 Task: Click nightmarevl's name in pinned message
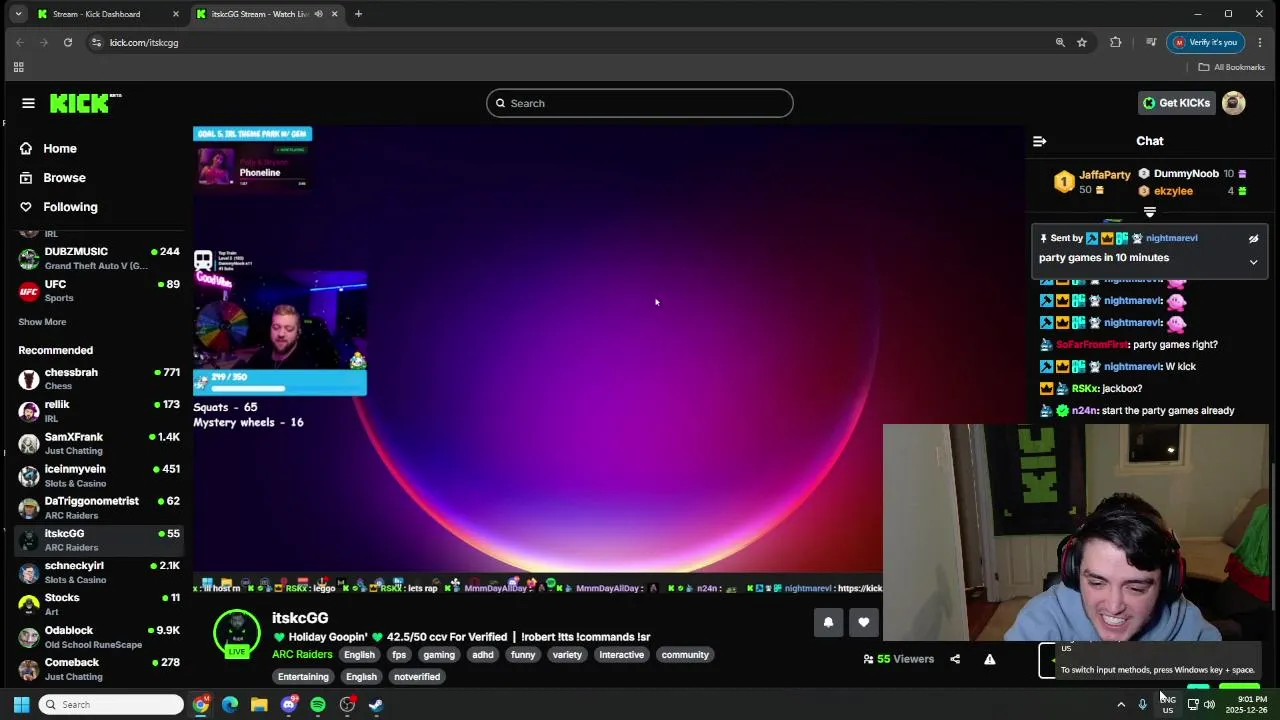click(x=1172, y=238)
